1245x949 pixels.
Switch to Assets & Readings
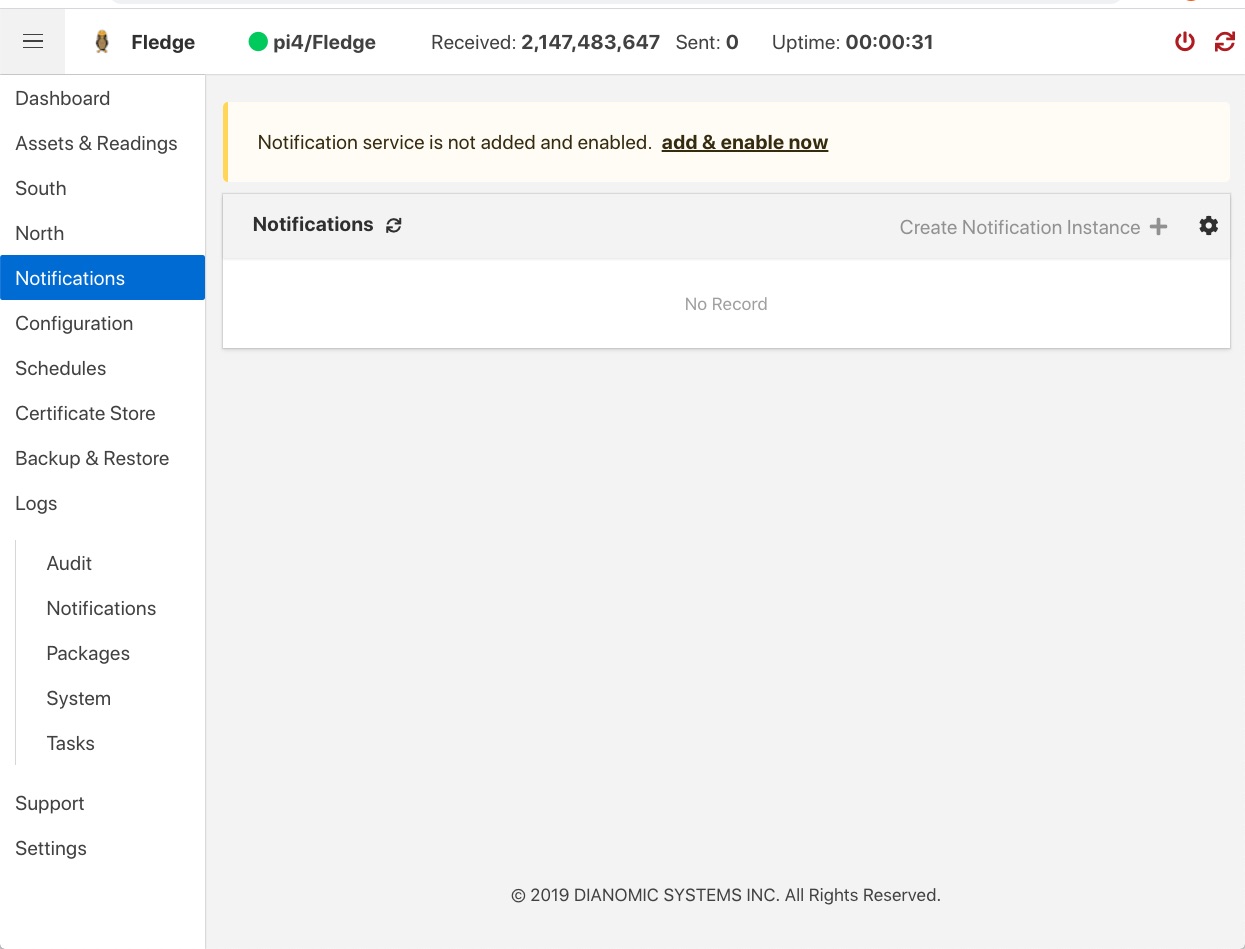(96, 143)
